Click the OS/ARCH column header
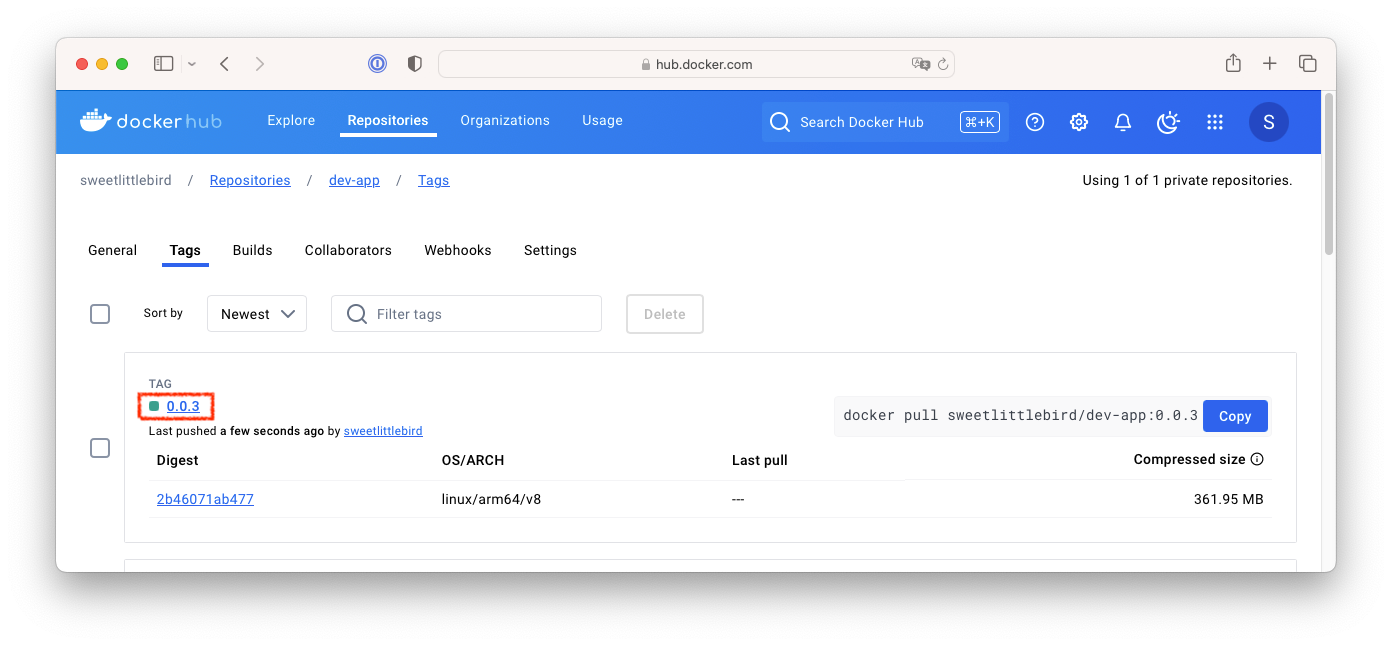The image size is (1392, 646). tap(473, 461)
